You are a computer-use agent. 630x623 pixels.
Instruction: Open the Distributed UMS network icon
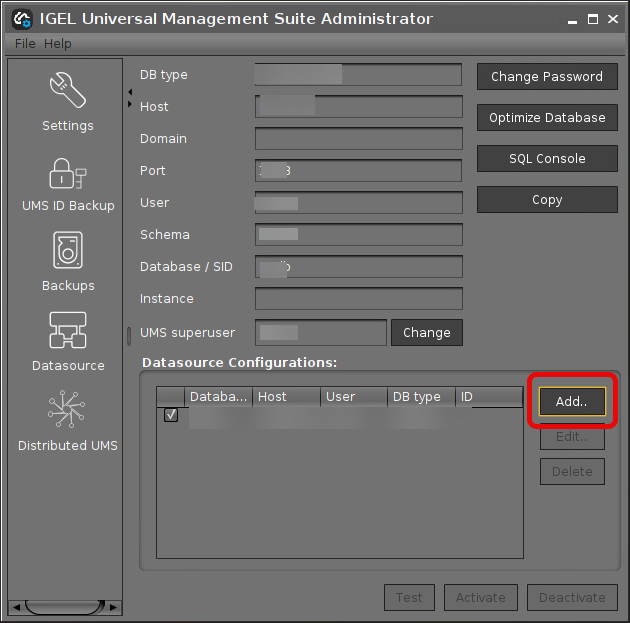pos(67,411)
